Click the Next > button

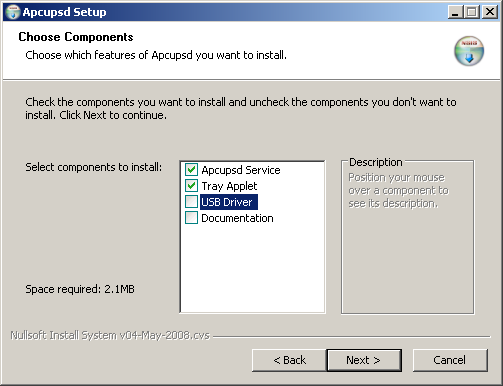tap(364, 360)
